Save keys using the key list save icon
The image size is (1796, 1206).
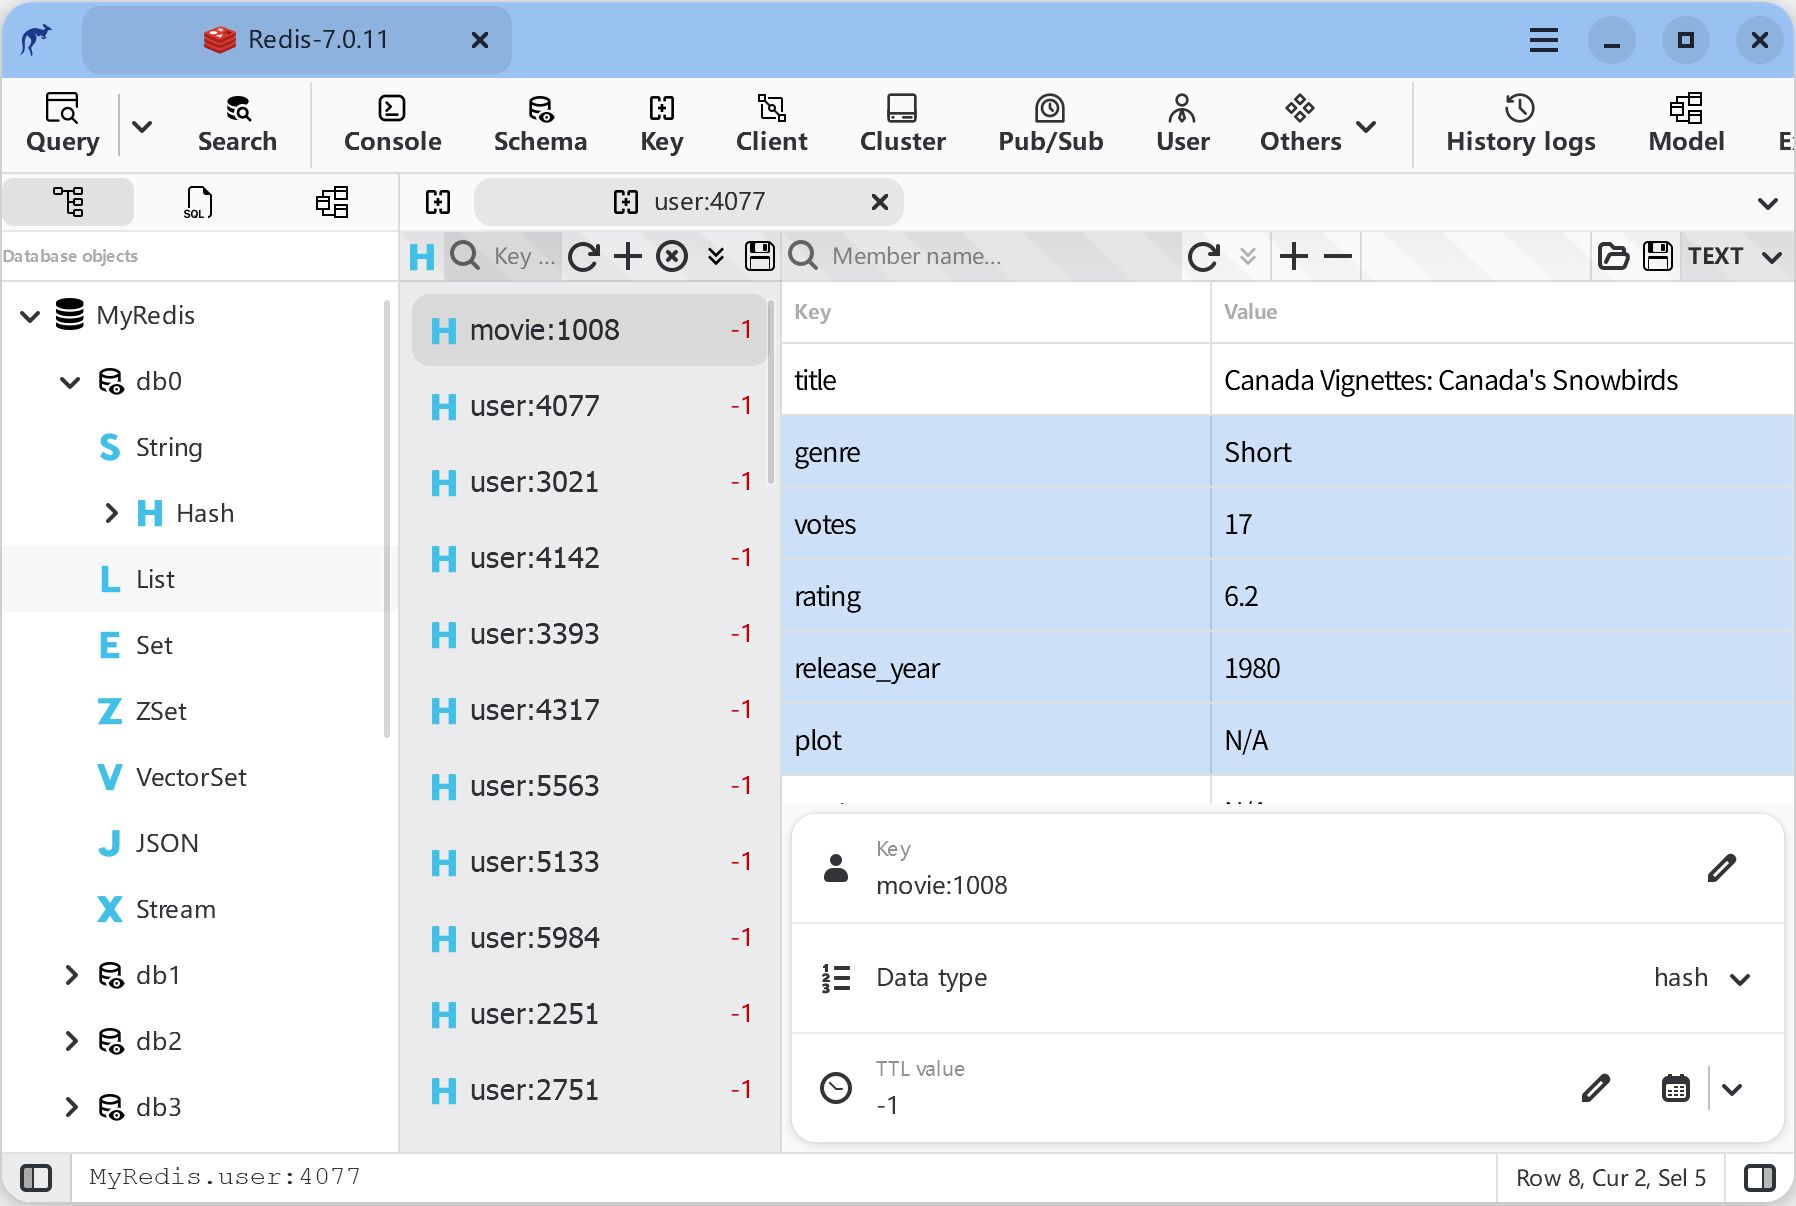point(760,257)
